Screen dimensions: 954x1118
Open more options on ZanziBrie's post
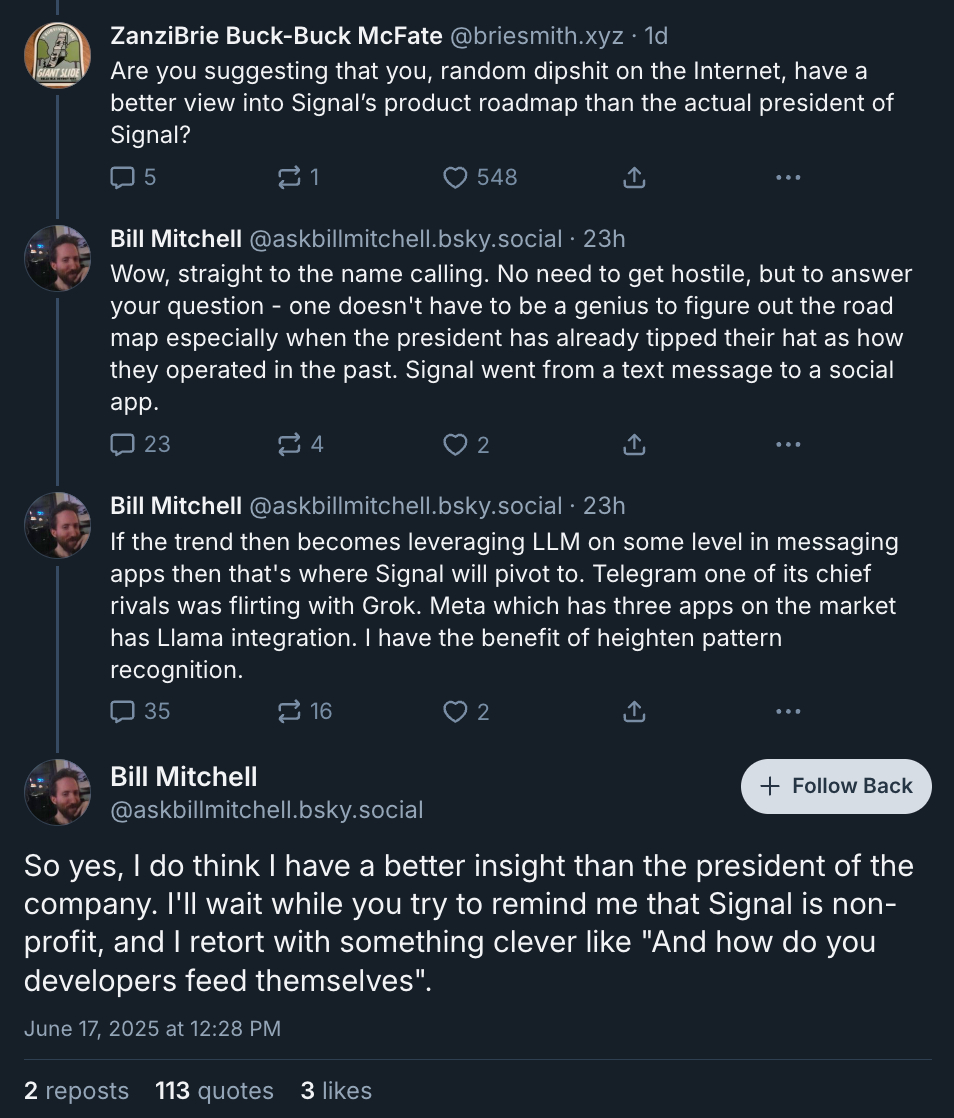(787, 178)
